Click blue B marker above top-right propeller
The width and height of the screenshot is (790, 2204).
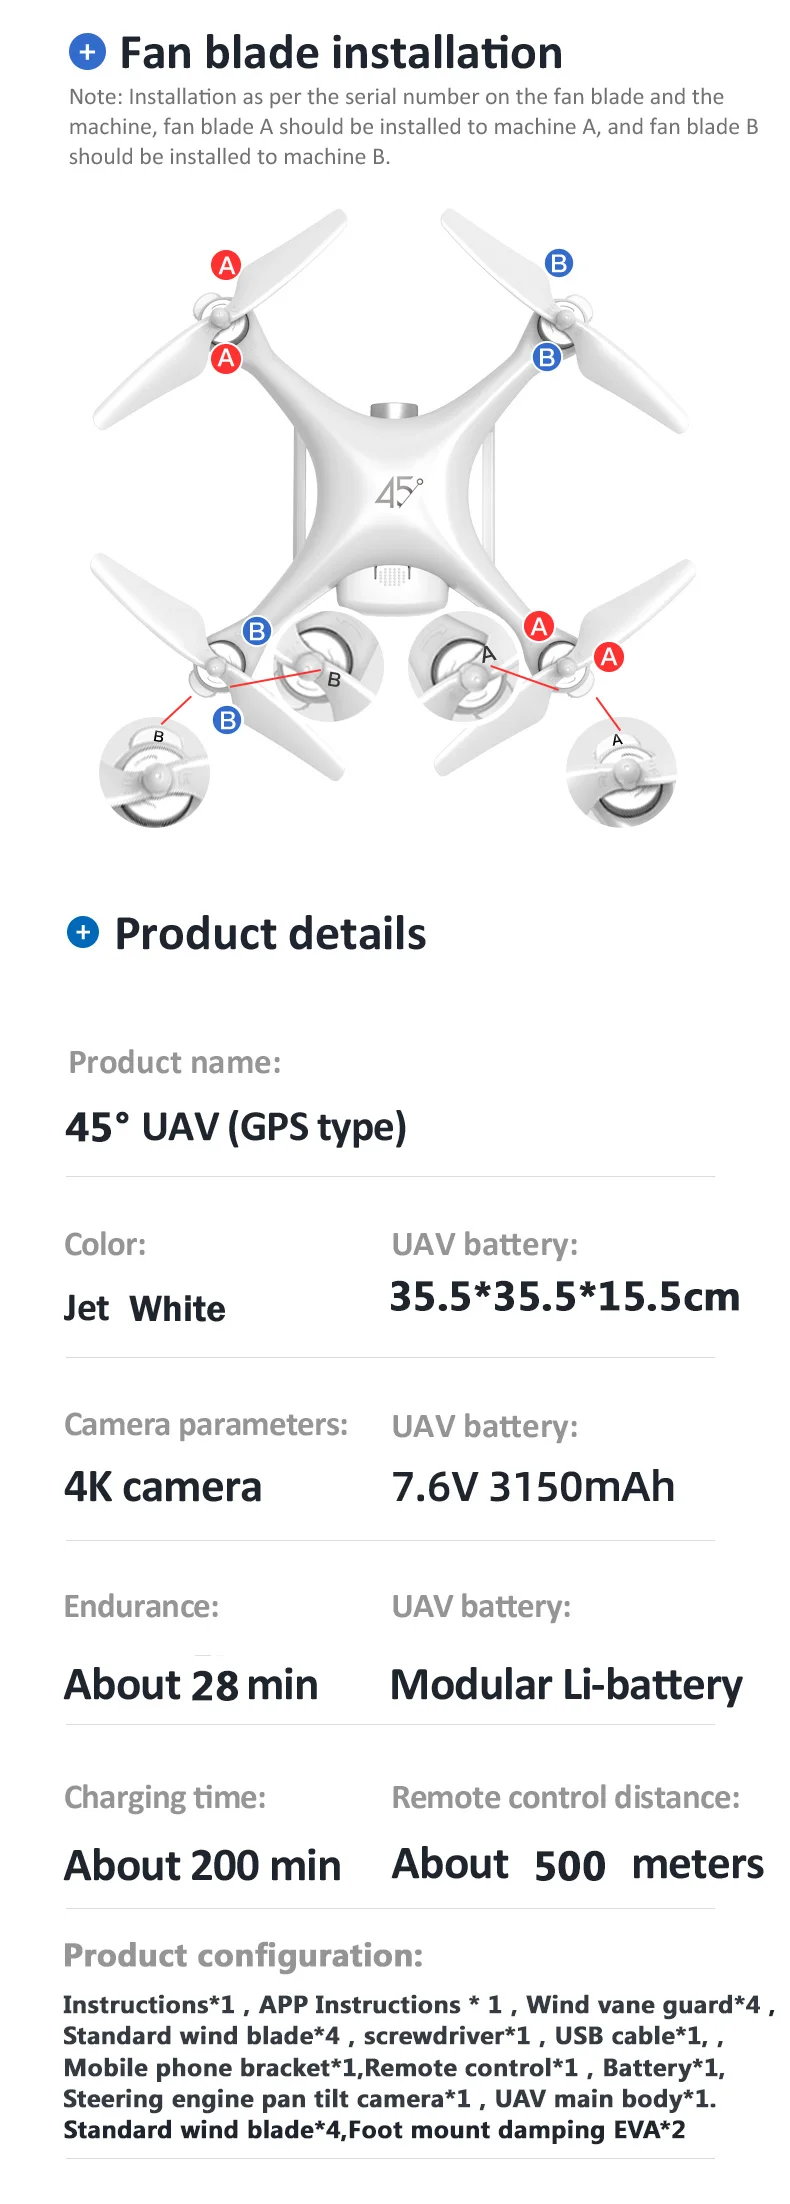[x=559, y=263]
